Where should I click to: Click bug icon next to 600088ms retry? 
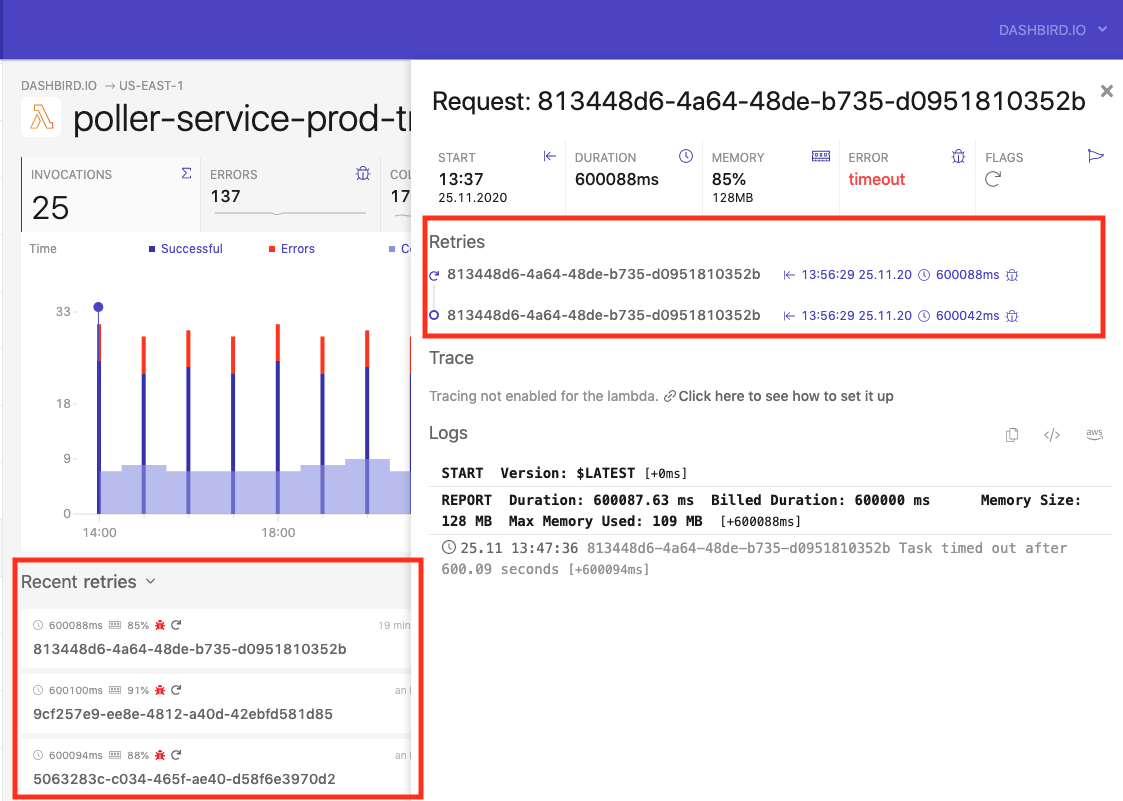(x=1012, y=275)
